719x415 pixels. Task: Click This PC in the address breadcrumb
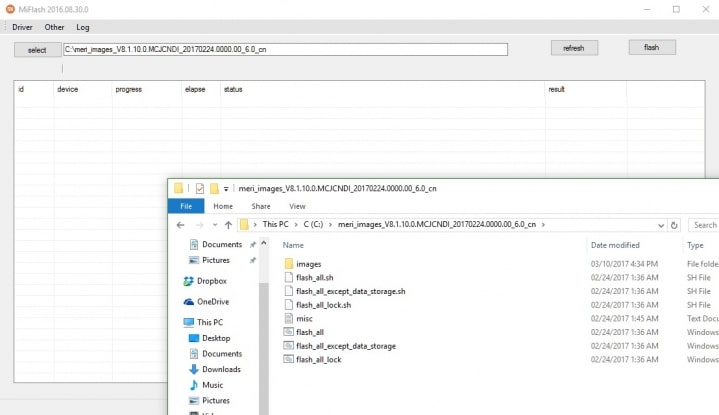pyautogui.click(x=276, y=225)
